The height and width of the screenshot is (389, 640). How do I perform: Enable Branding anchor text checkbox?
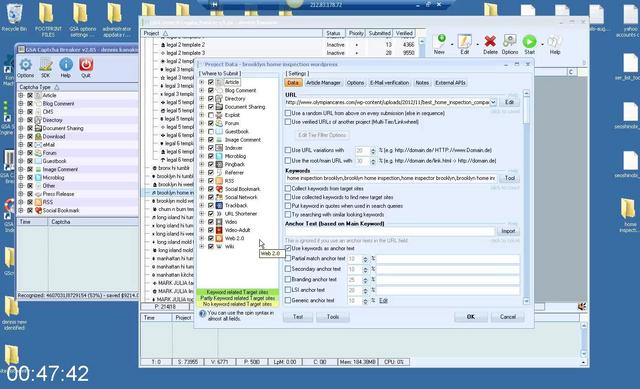288,279
